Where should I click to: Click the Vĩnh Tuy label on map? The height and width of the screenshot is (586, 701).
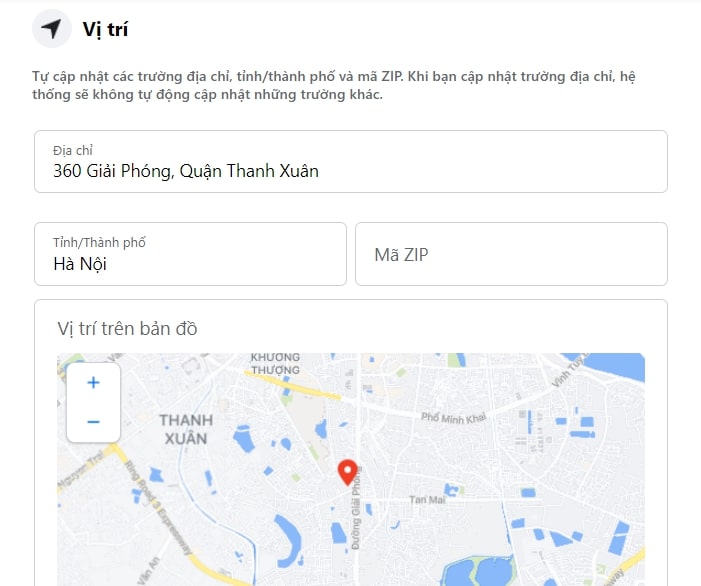pos(569,371)
